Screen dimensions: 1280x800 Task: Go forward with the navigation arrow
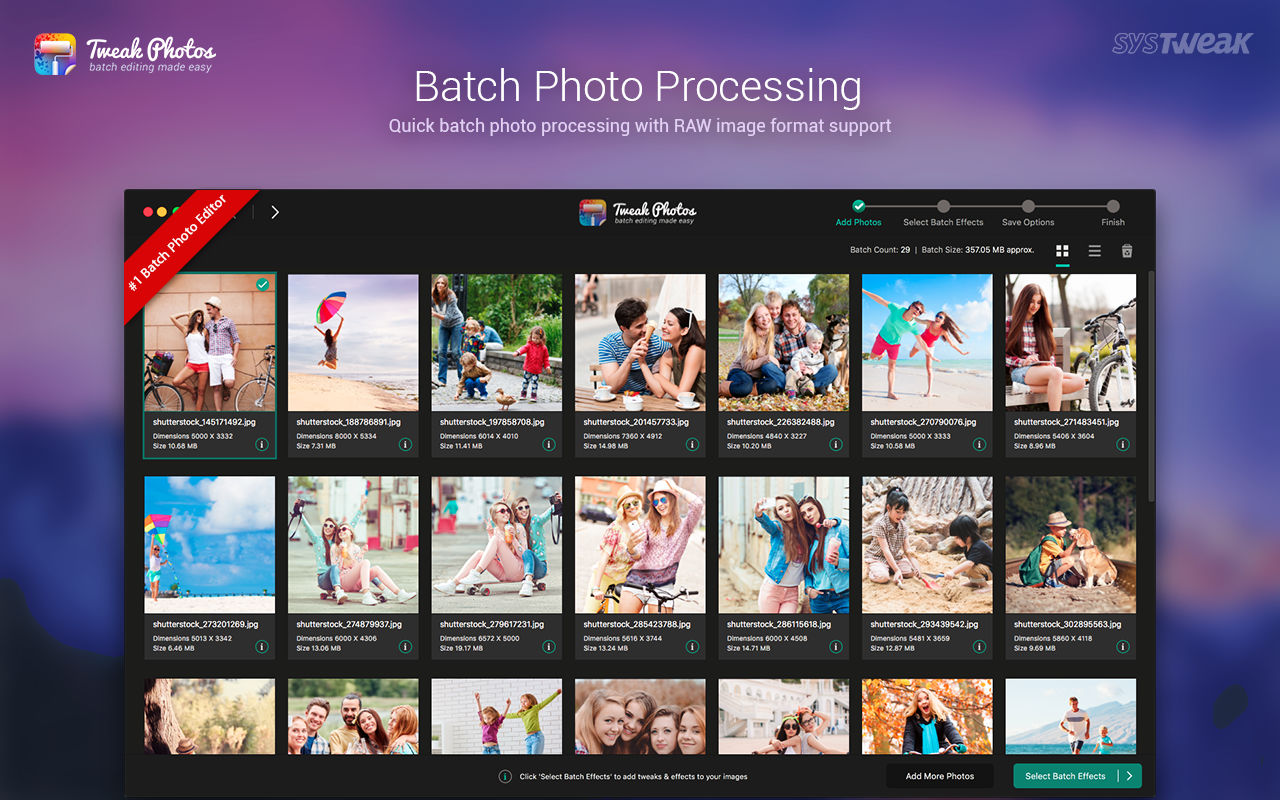point(275,212)
